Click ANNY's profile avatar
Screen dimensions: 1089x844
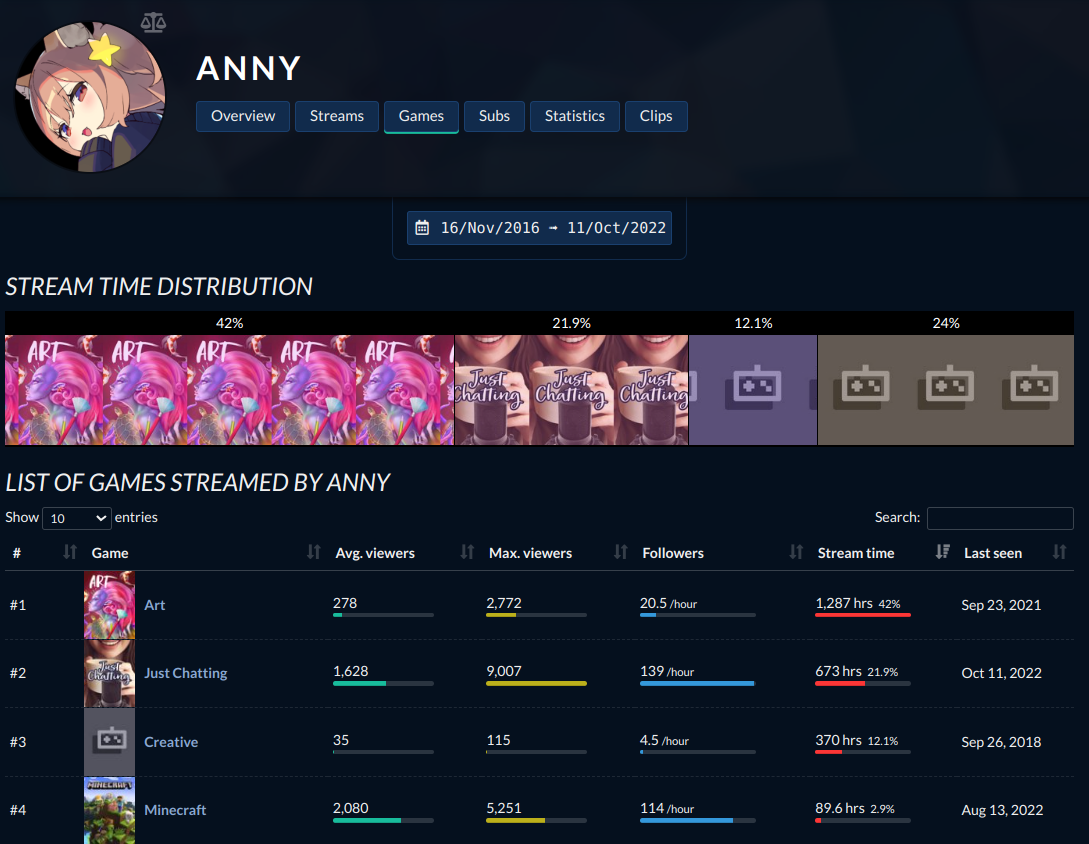(x=90, y=97)
